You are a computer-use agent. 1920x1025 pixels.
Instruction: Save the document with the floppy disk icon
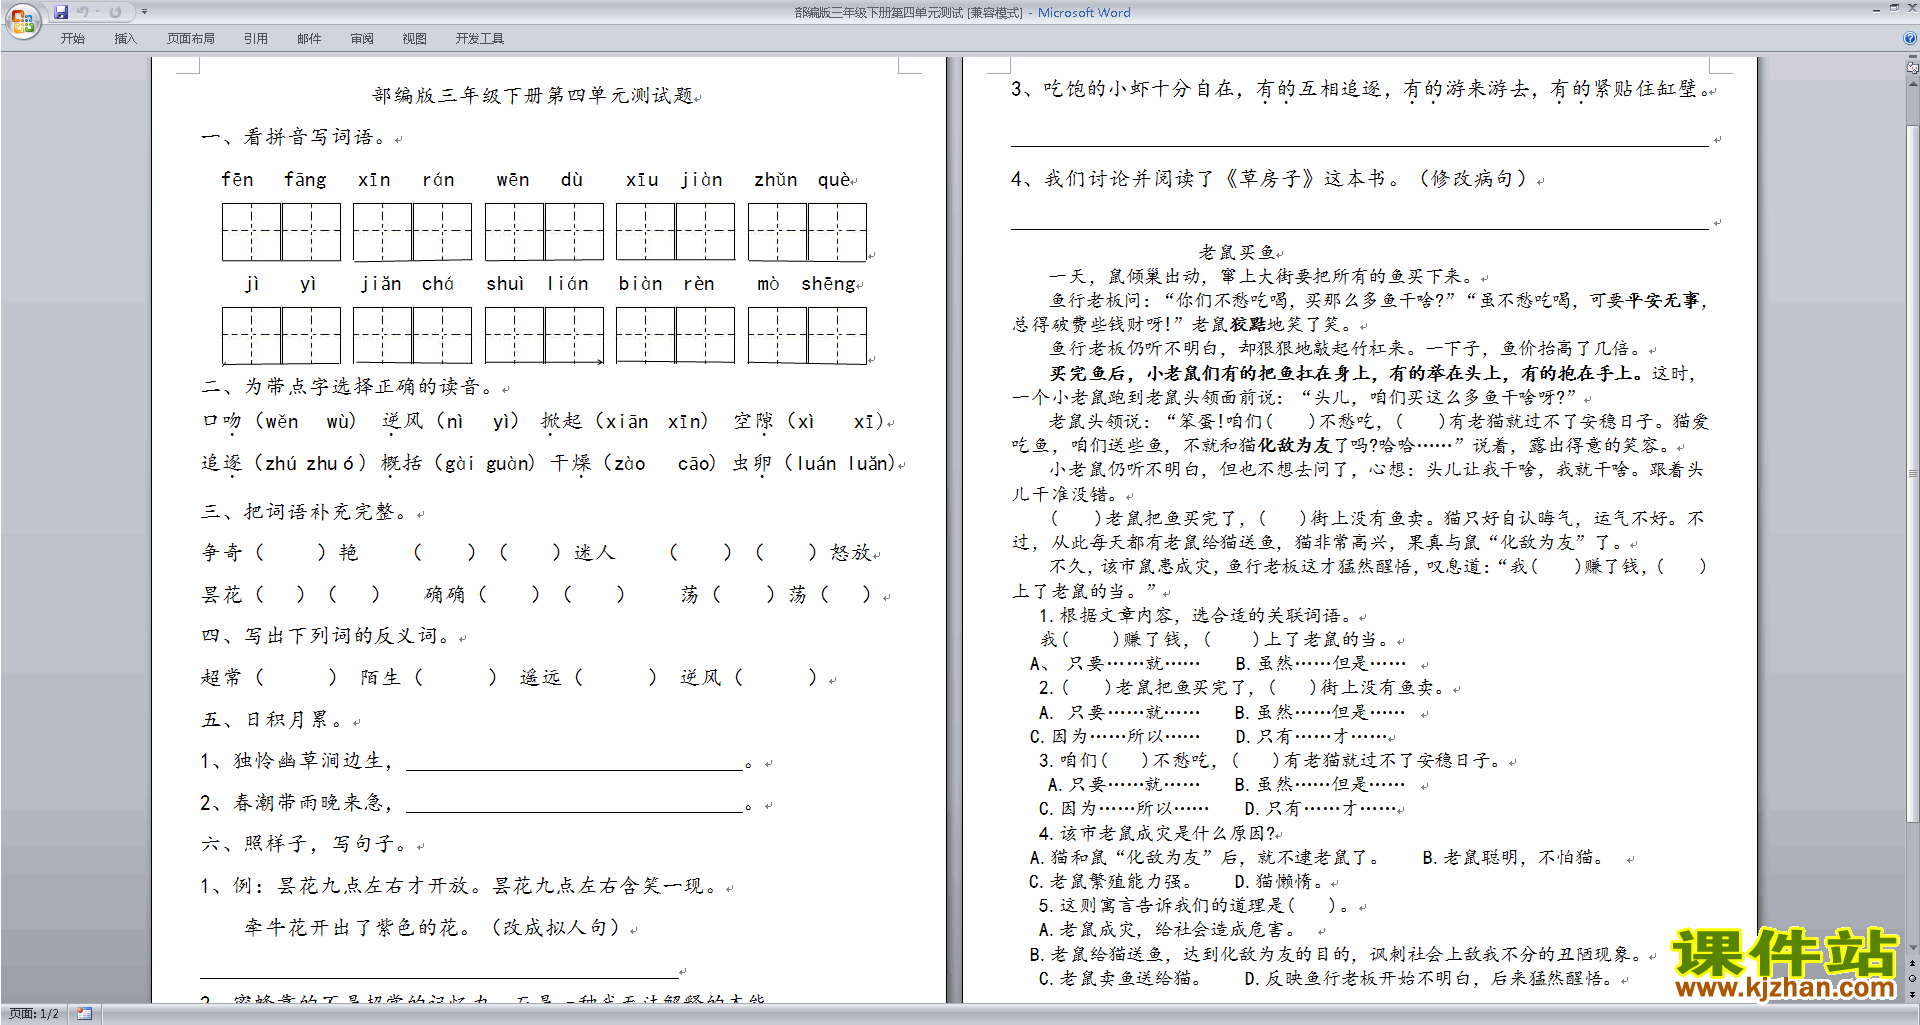pos(61,12)
